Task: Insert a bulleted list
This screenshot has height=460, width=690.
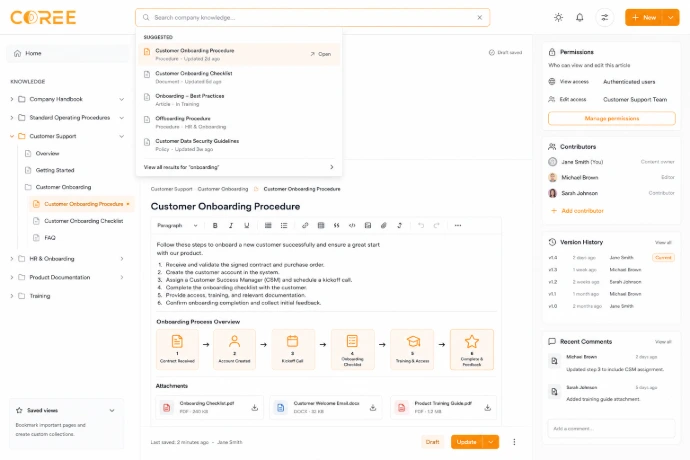Action: (x=284, y=225)
